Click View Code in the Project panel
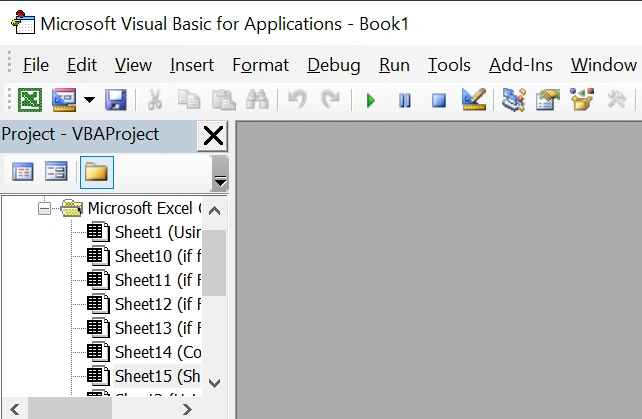642x419 pixels. (22, 172)
